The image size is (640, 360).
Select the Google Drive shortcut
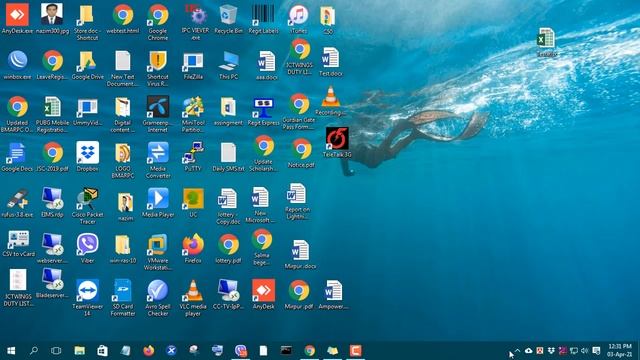coord(87,64)
